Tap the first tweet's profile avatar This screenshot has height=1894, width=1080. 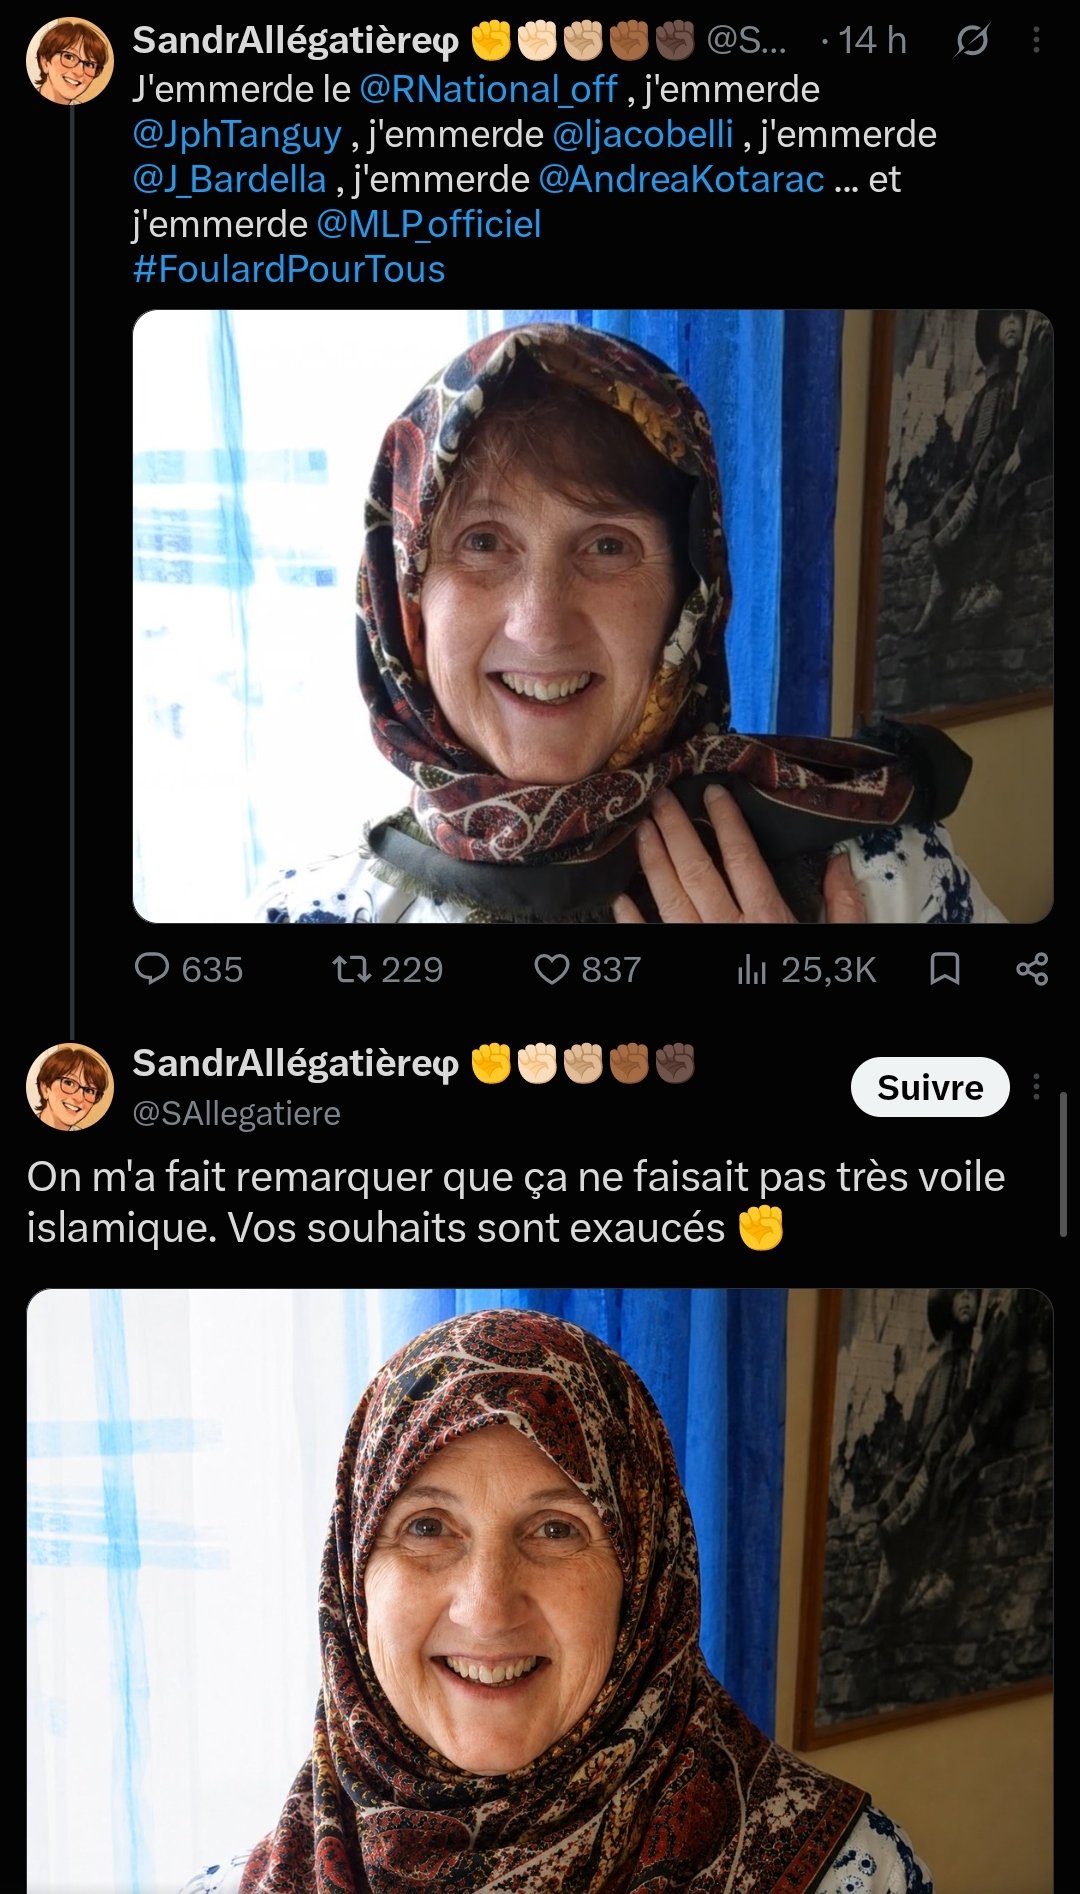[x=70, y=60]
